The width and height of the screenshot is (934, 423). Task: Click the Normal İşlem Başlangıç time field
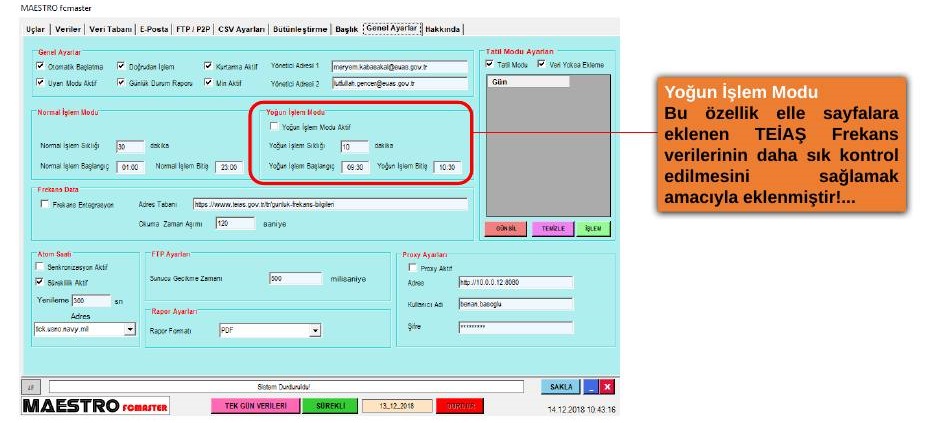pyautogui.click(x=130, y=167)
